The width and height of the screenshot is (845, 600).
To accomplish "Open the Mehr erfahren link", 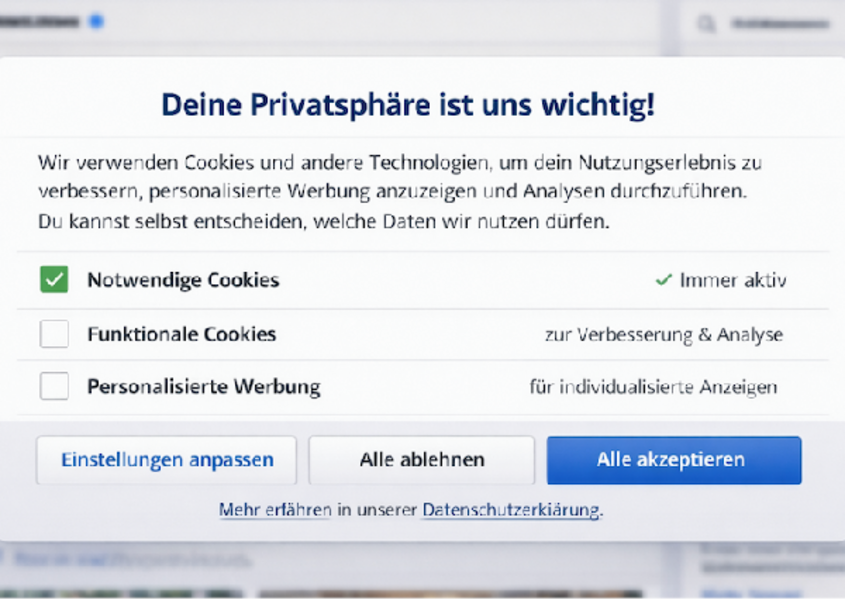I will pos(275,509).
